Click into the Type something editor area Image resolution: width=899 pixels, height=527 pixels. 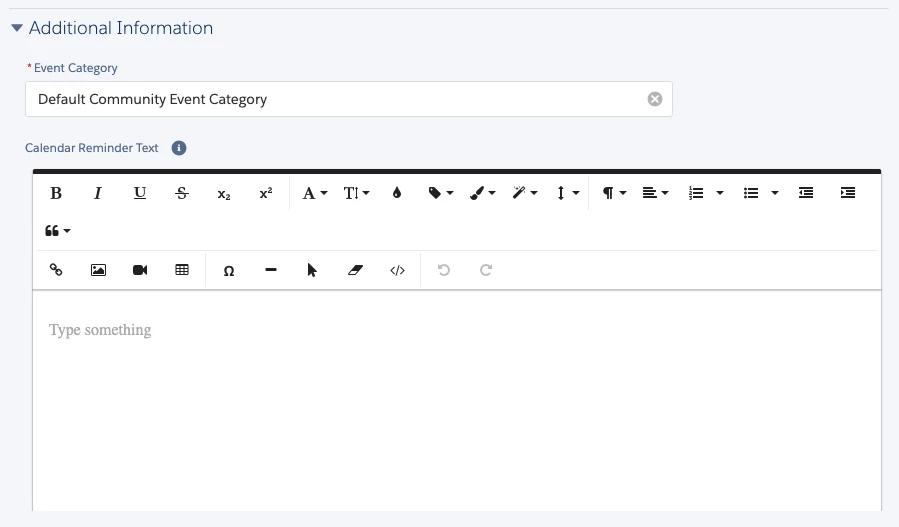(457, 400)
